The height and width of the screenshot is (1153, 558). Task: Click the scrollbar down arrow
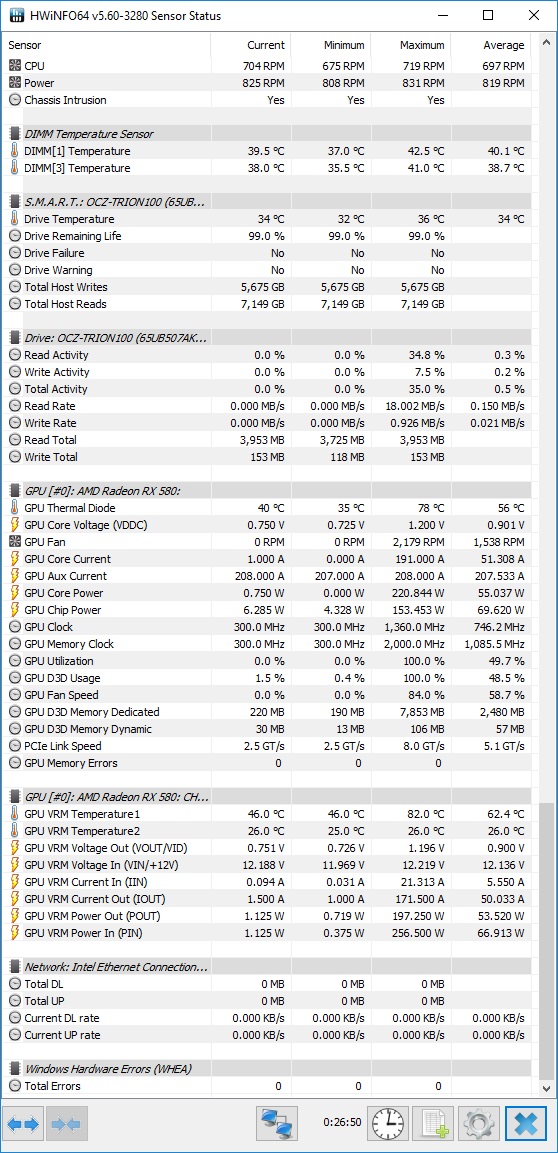(547, 1088)
